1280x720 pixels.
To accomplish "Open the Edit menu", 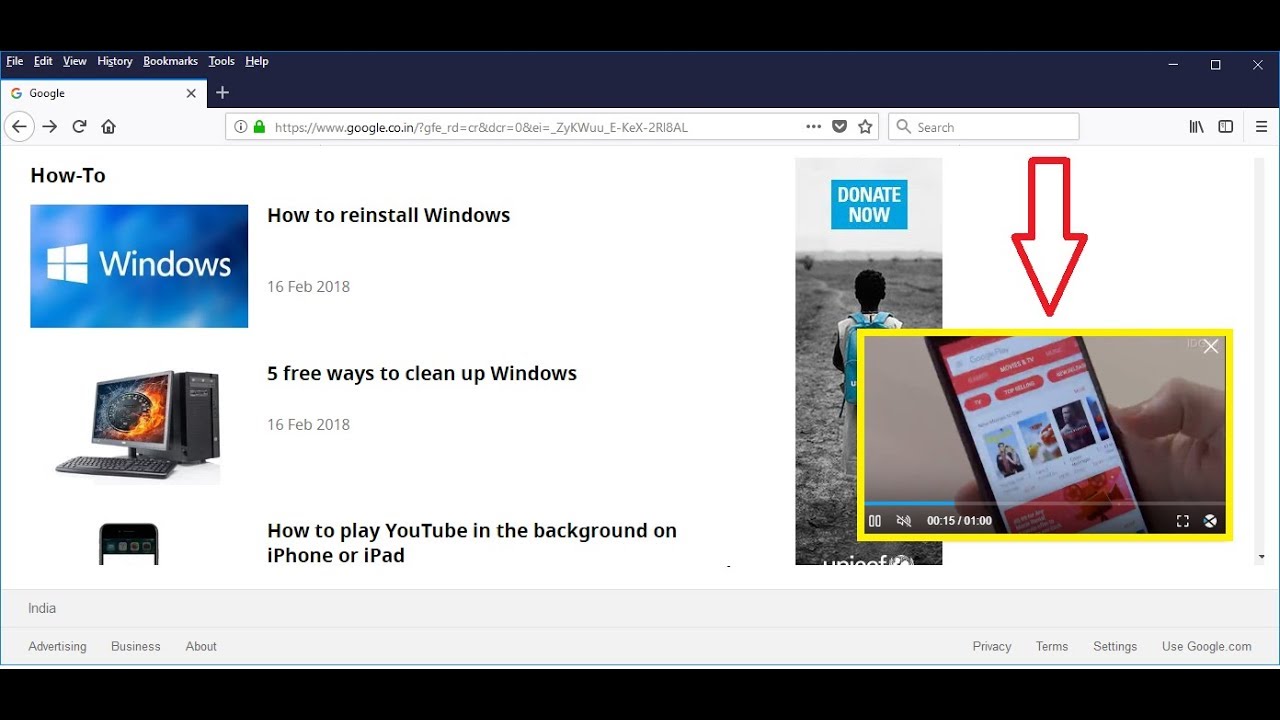I will click(x=43, y=61).
